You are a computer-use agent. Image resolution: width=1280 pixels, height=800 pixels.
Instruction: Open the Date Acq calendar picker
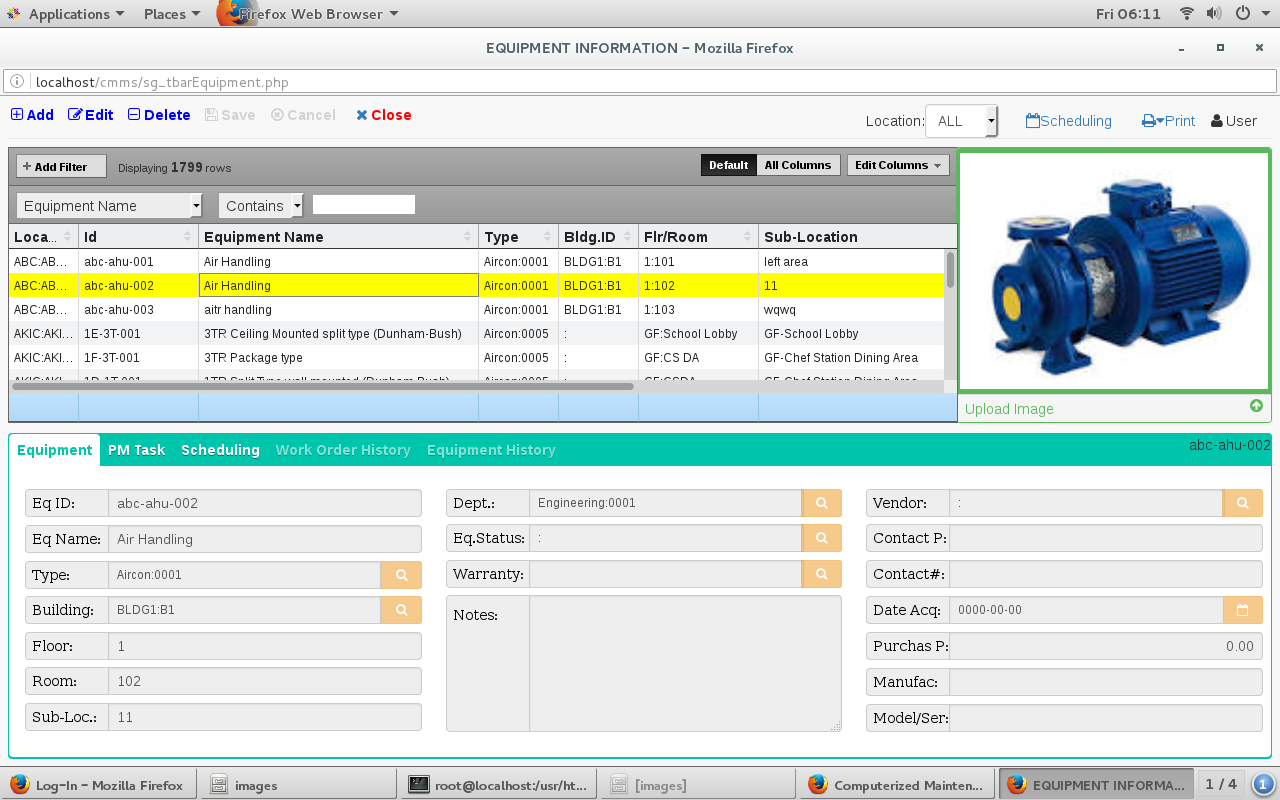1242,610
